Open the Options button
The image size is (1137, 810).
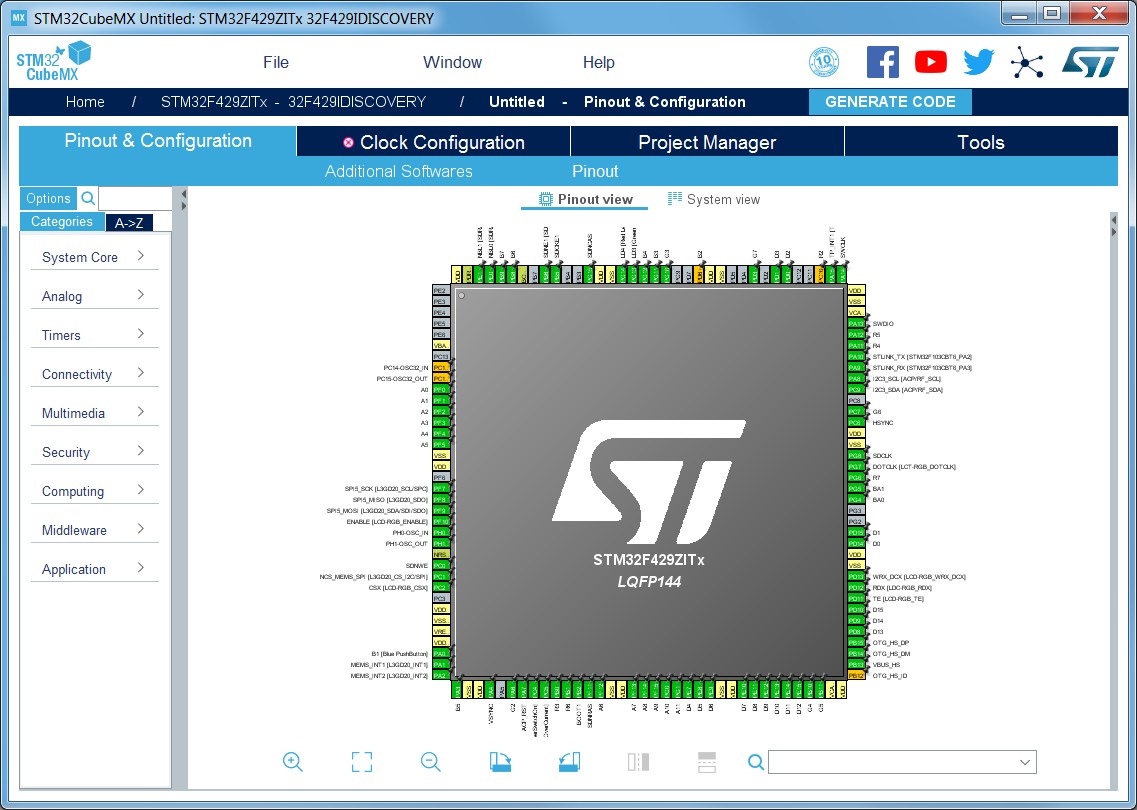tap(49, 198)
